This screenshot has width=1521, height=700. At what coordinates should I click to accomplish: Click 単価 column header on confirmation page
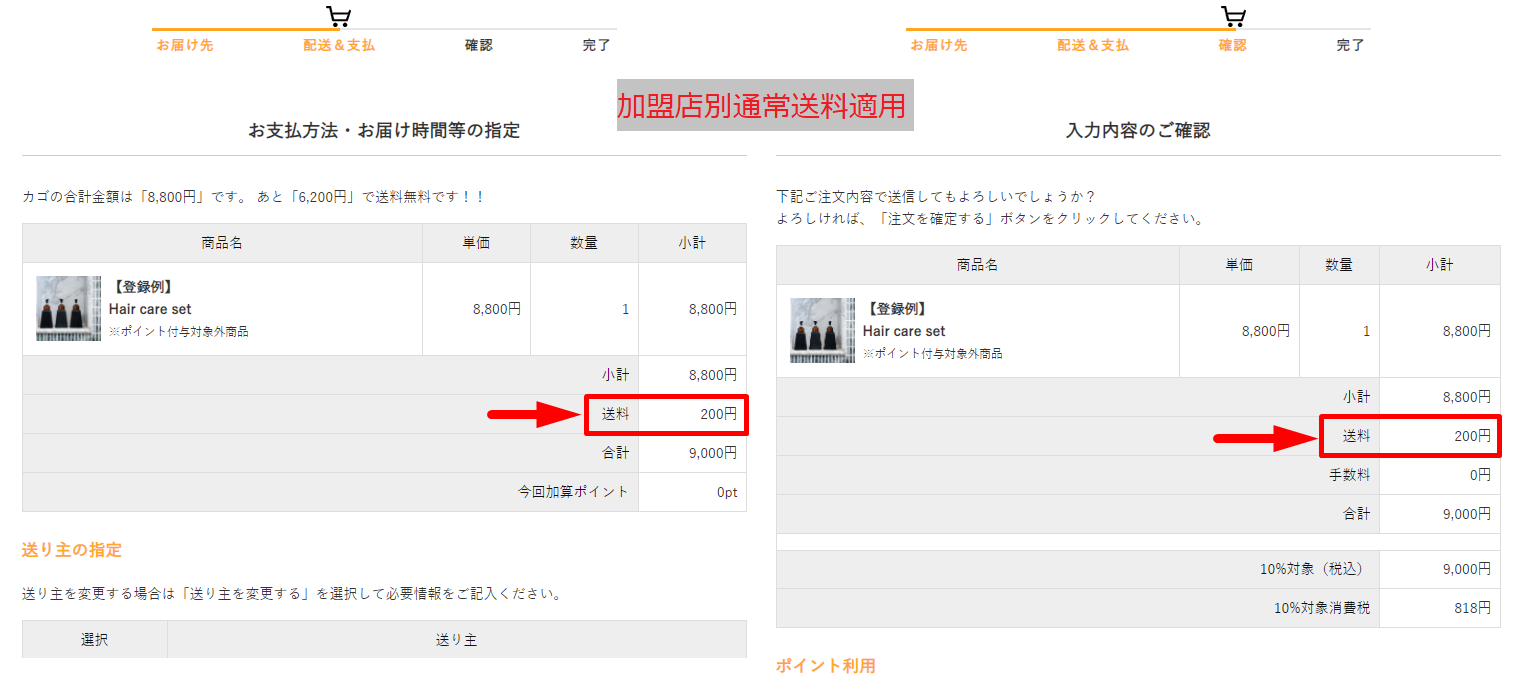click(x=1239, y=265)
